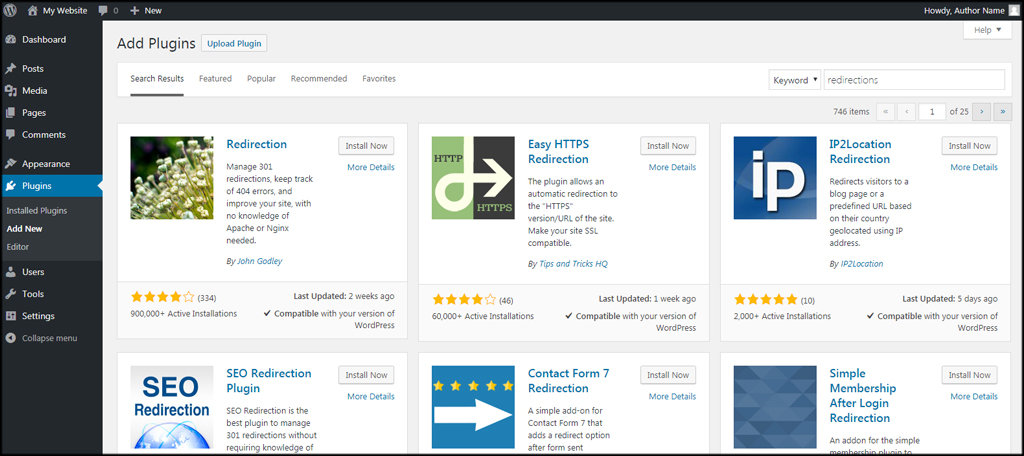Image resolution: width=1024 pixels, height=456 pixels.
Task: Open More Details for IP2Location Redirection
Action: click(x=974, y=167)
